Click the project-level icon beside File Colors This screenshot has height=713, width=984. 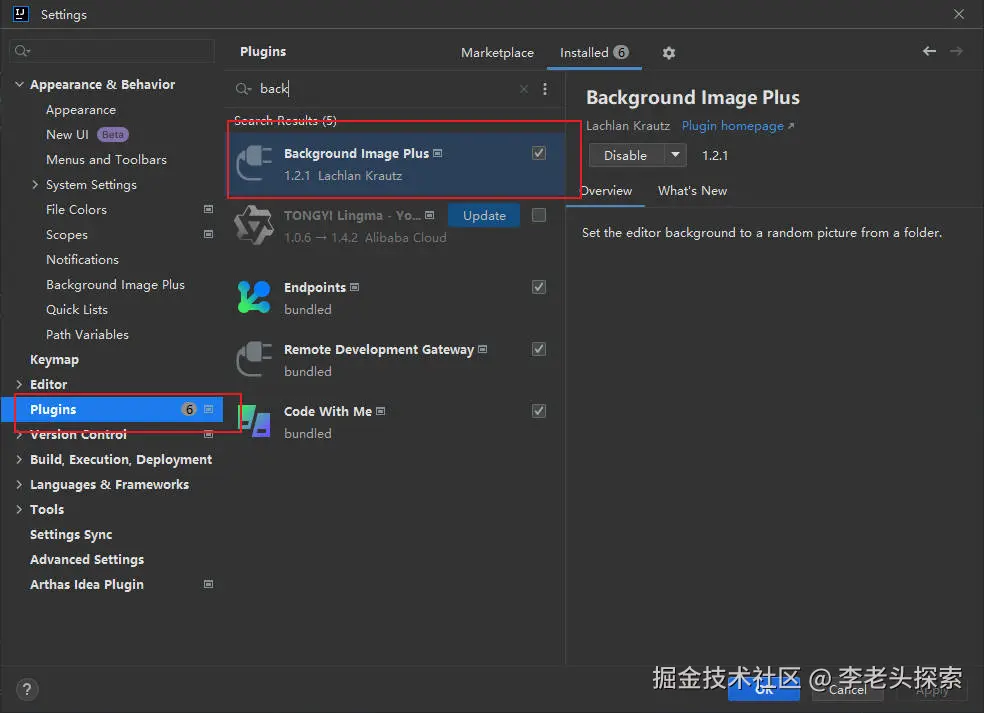[208, 209]
